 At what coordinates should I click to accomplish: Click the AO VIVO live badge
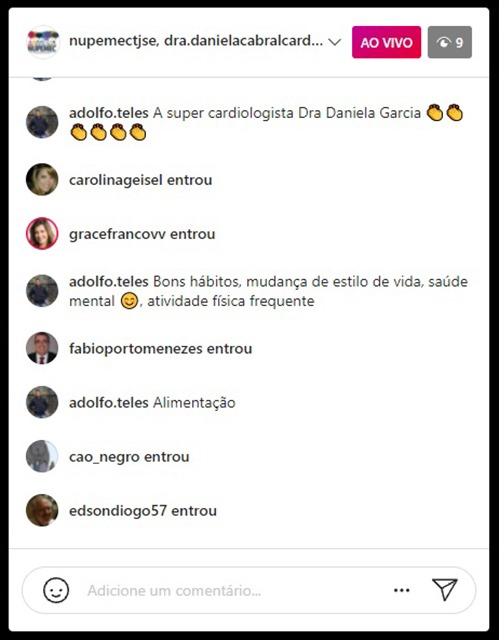point(386,42)
